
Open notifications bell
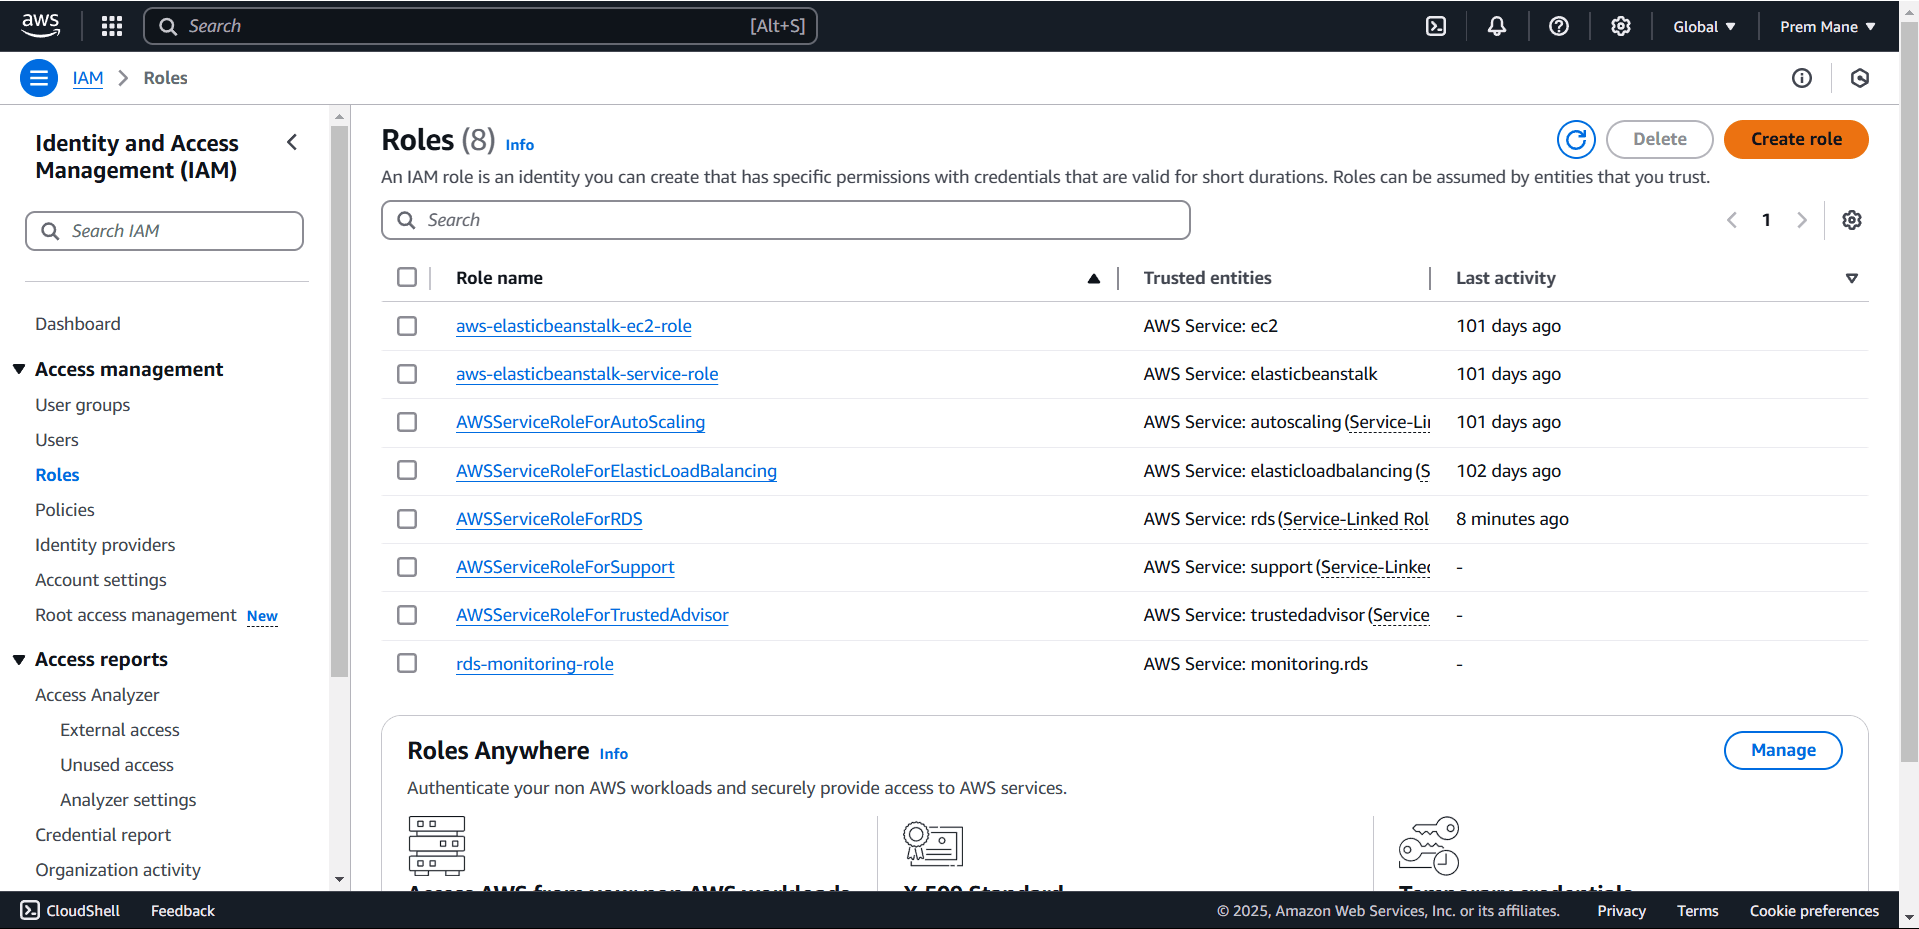point(1497,26)
